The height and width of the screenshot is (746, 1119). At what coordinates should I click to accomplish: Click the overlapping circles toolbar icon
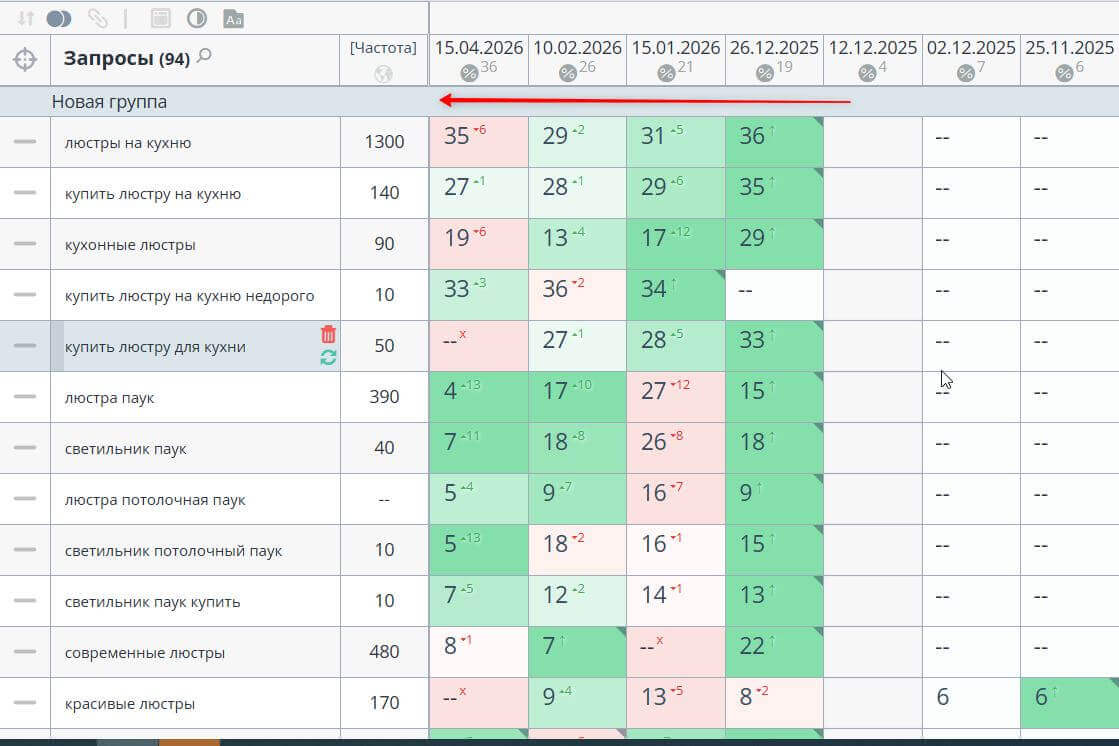point(59,18)
